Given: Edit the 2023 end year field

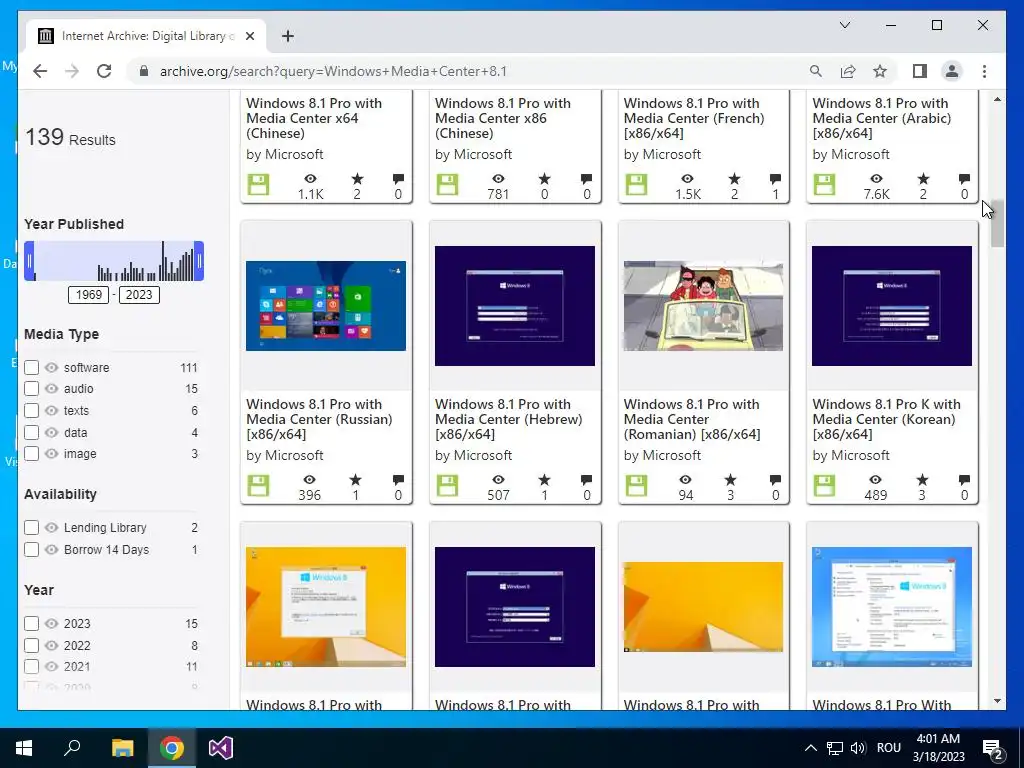Looking at the screenshot, I should 138,295.
